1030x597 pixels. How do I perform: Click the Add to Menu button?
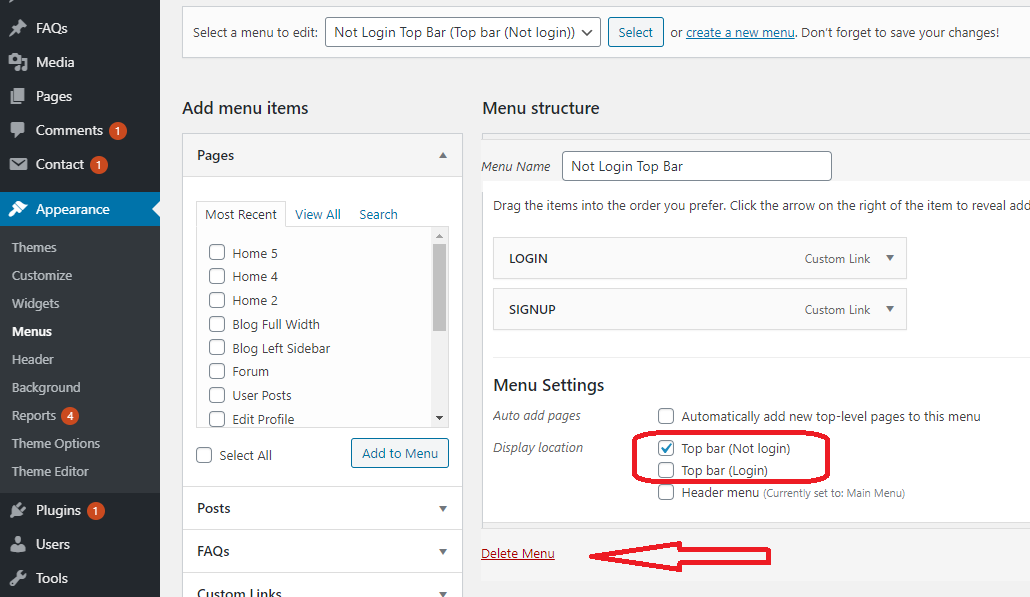400,453
